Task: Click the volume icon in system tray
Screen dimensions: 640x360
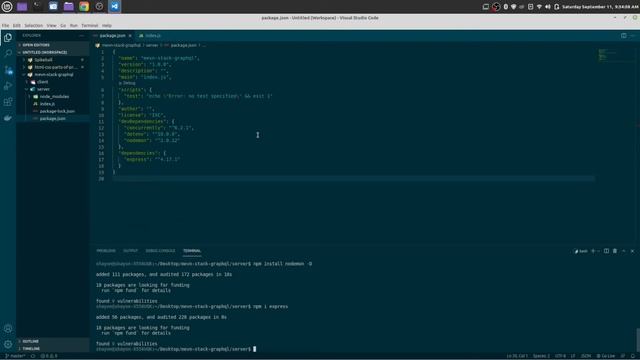Action: 547,7
